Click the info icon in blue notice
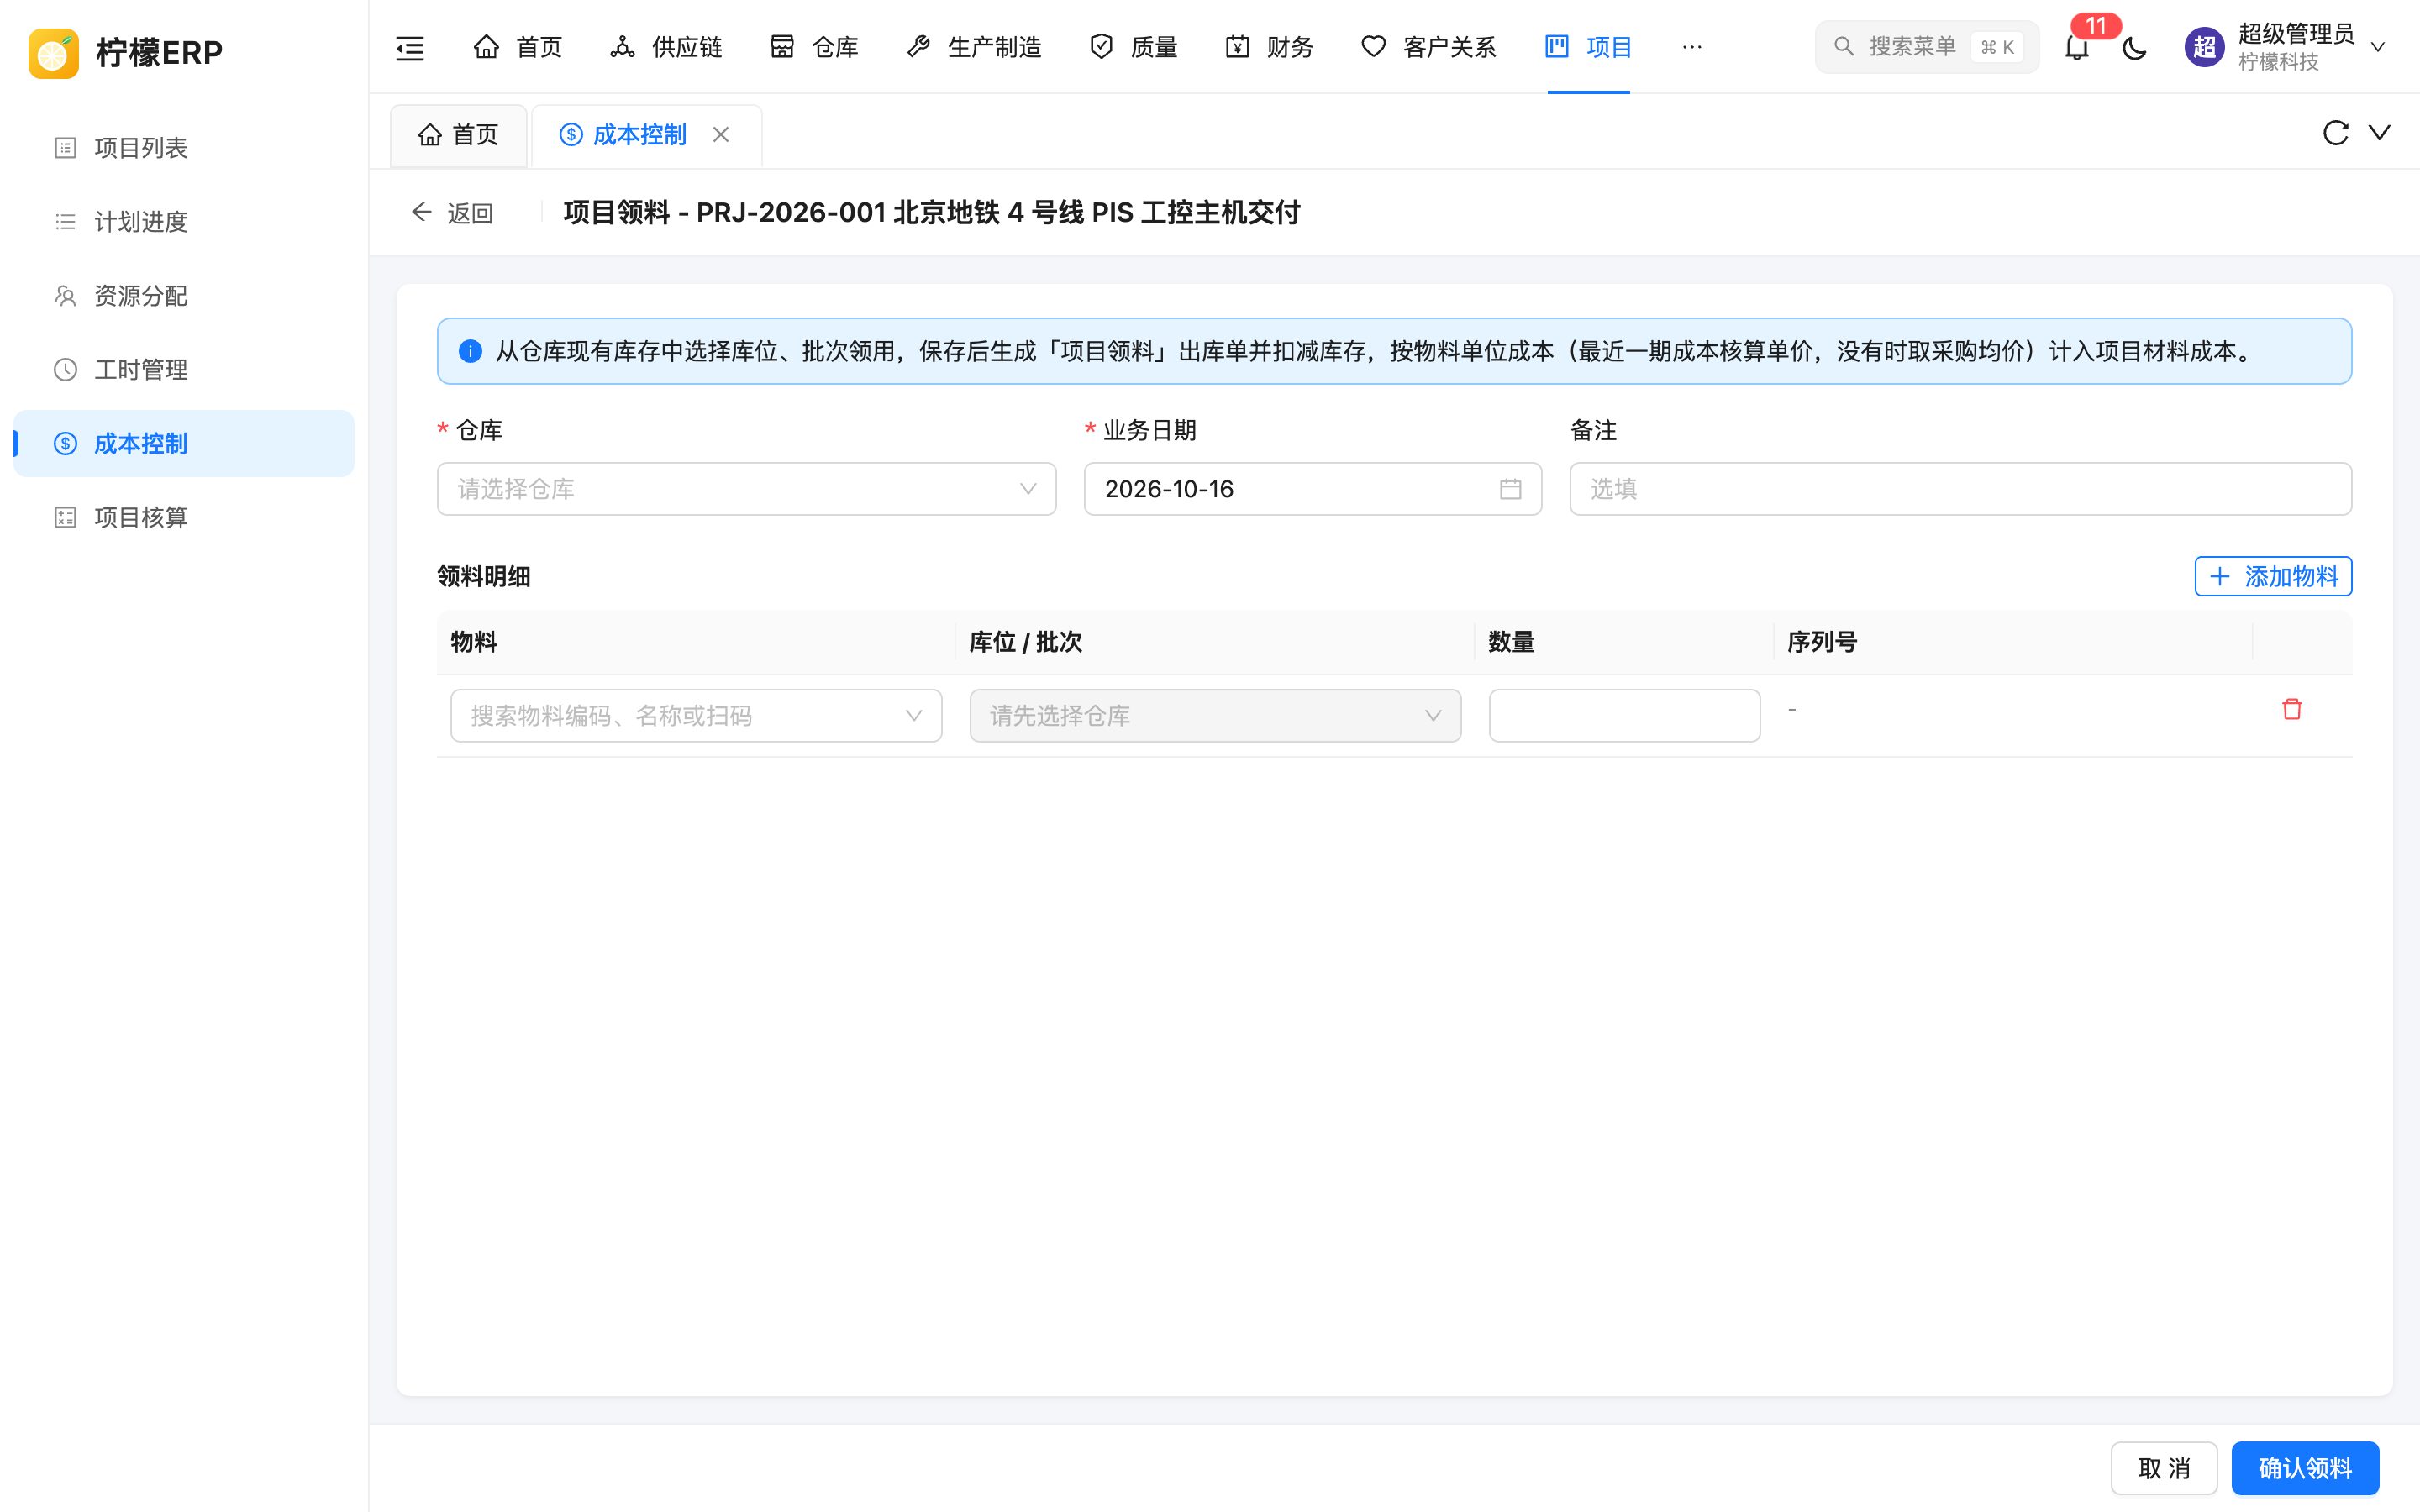The image size is (2420, 1512). pos(470,351)
